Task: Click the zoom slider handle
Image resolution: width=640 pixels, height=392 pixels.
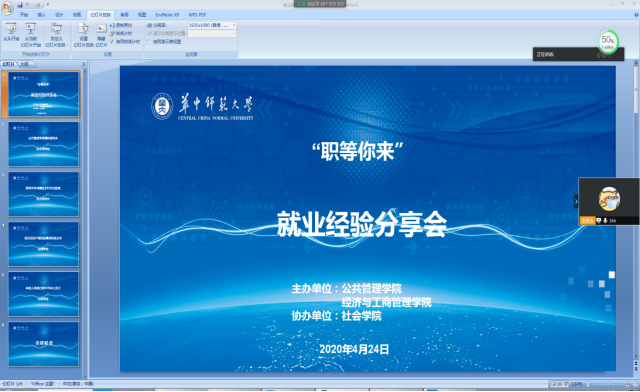Action: pos(608,384)
